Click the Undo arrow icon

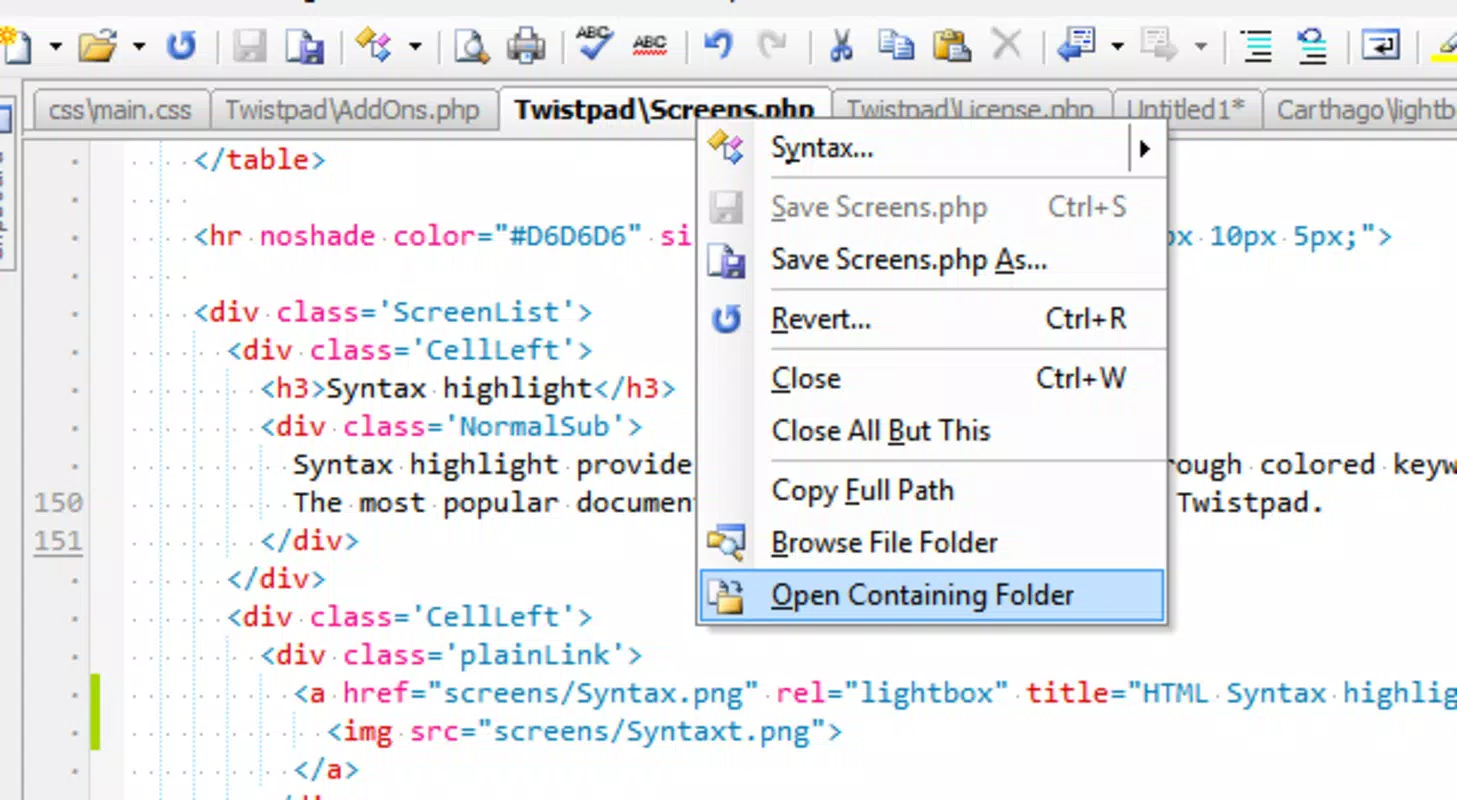coord(718,46)
